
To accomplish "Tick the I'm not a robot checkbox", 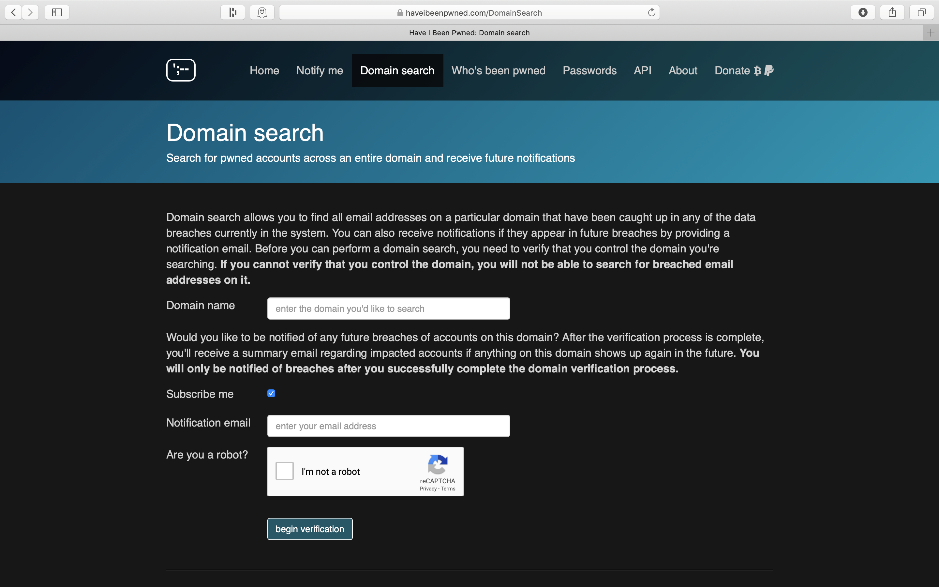I will click(284, 471).
